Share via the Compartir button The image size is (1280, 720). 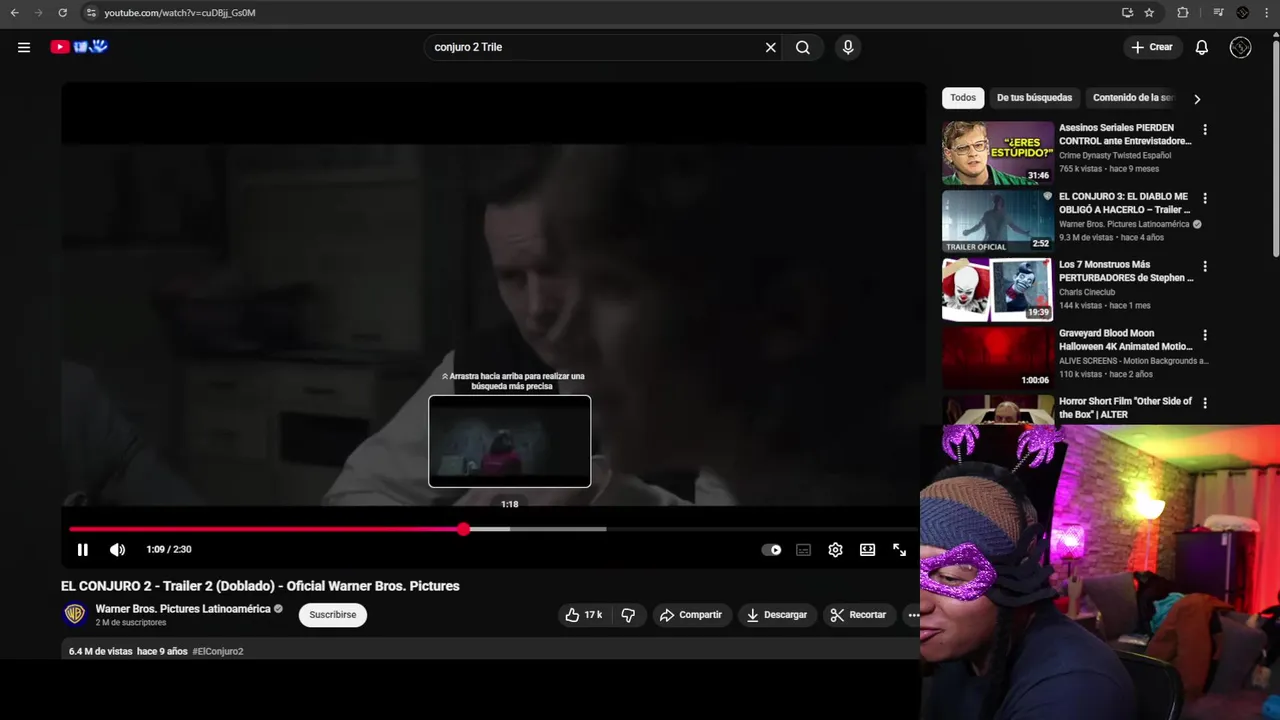[x=691, y=615]
